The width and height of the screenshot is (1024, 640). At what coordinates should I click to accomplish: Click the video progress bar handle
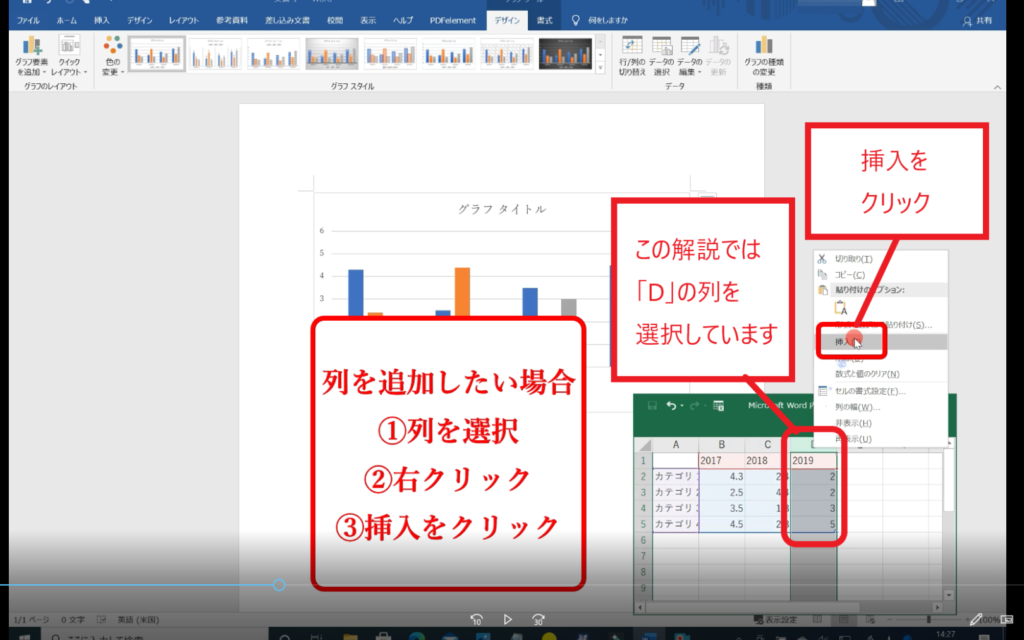(x=279, y=585)
